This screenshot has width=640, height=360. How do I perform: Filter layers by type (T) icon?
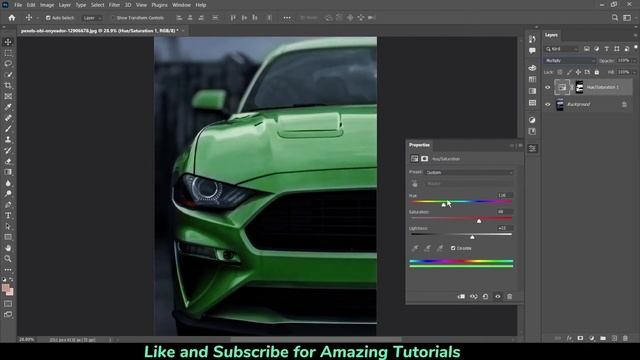click(607, 49)
